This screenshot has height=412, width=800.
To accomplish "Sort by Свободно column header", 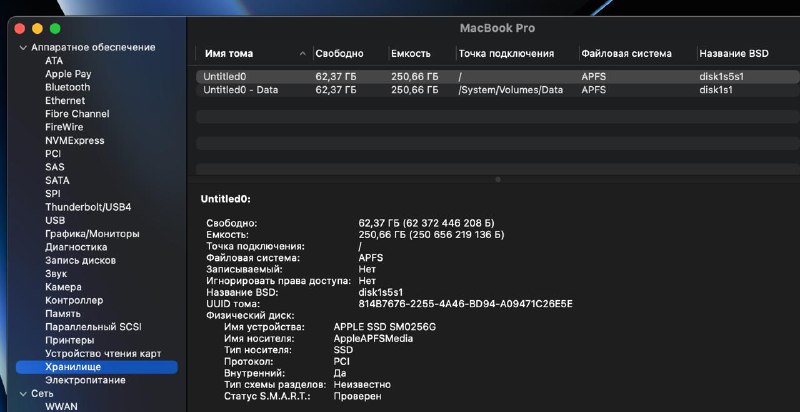I will tap(339, 54).
